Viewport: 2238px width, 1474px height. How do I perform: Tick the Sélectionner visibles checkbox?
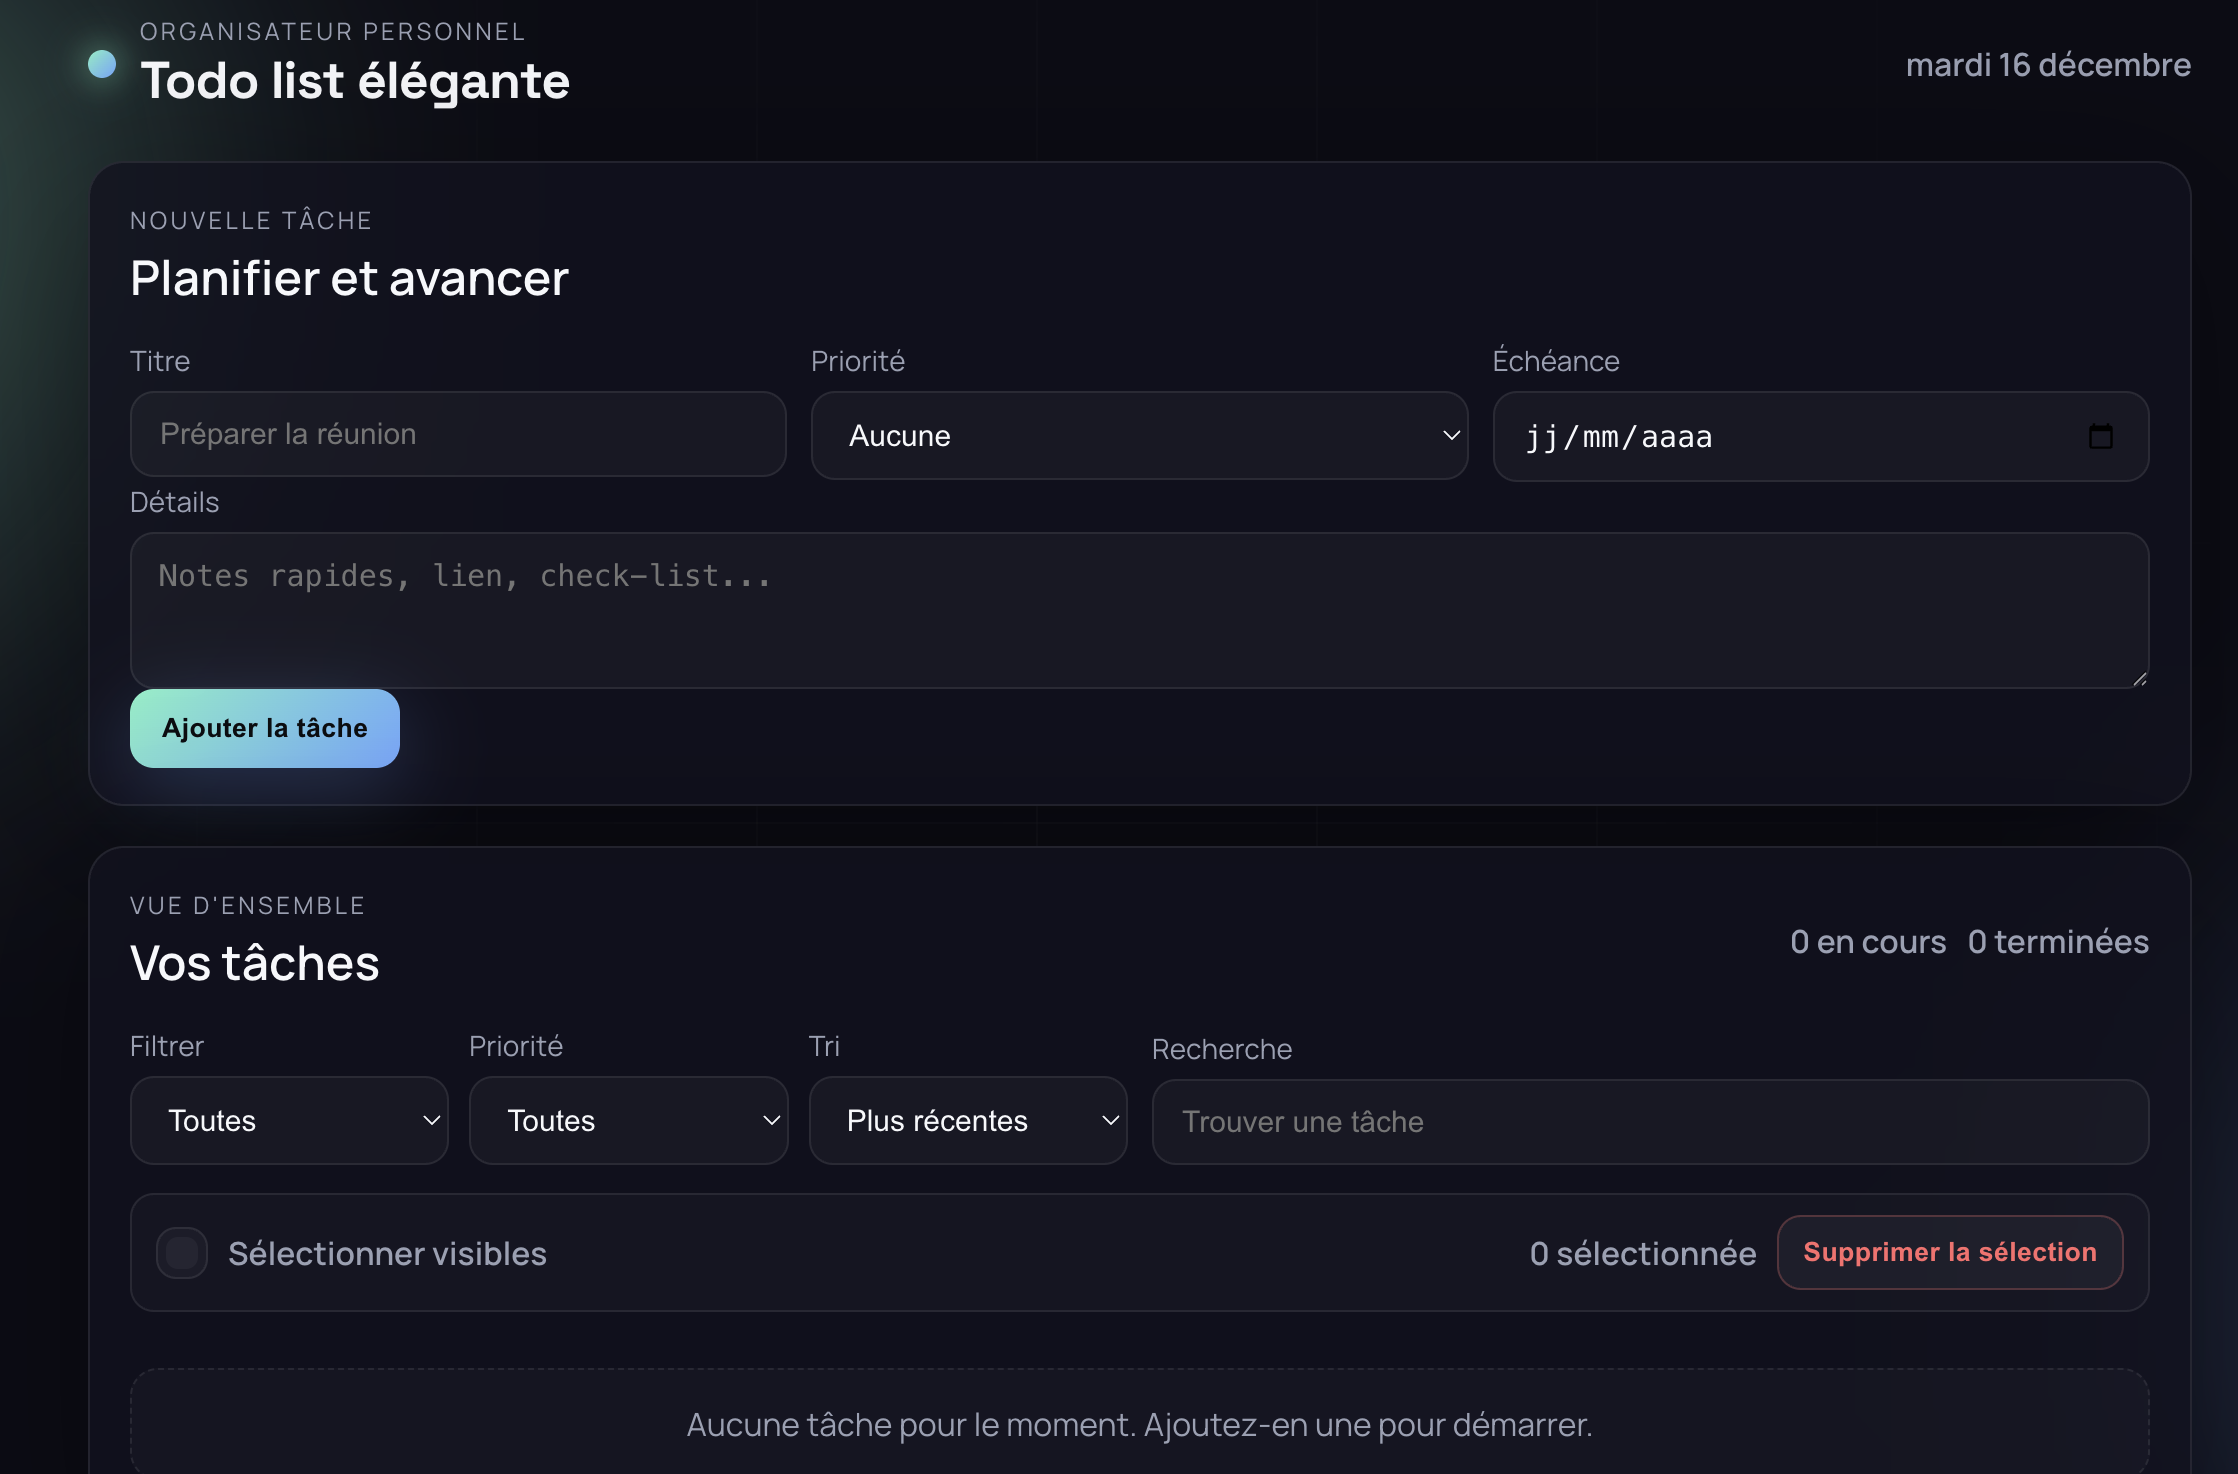pyautogui.click(x=182, y=1253)
